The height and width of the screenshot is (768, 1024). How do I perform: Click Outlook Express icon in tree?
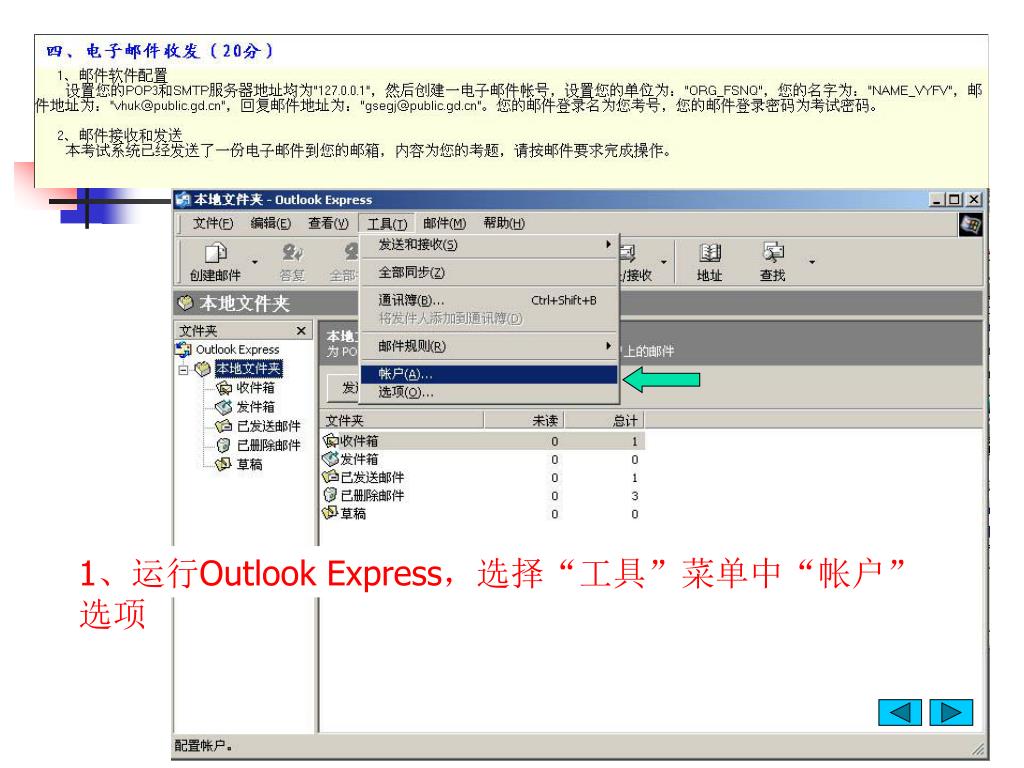[x=184, y=350]
